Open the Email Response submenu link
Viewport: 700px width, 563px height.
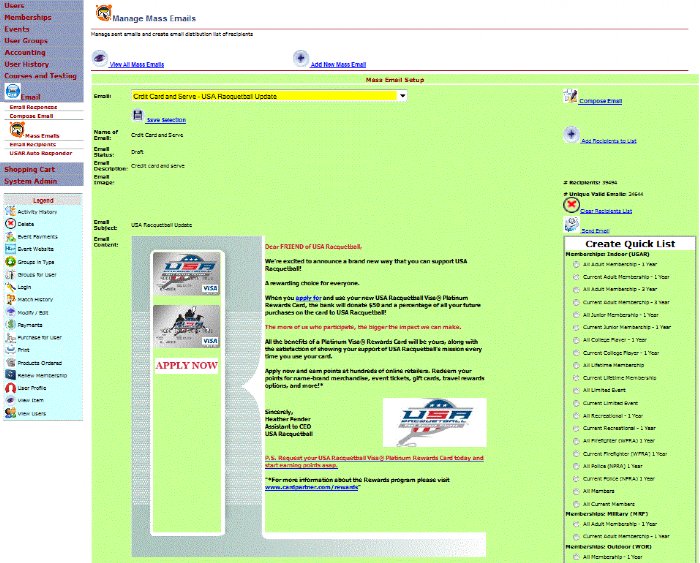pos(33,107)
